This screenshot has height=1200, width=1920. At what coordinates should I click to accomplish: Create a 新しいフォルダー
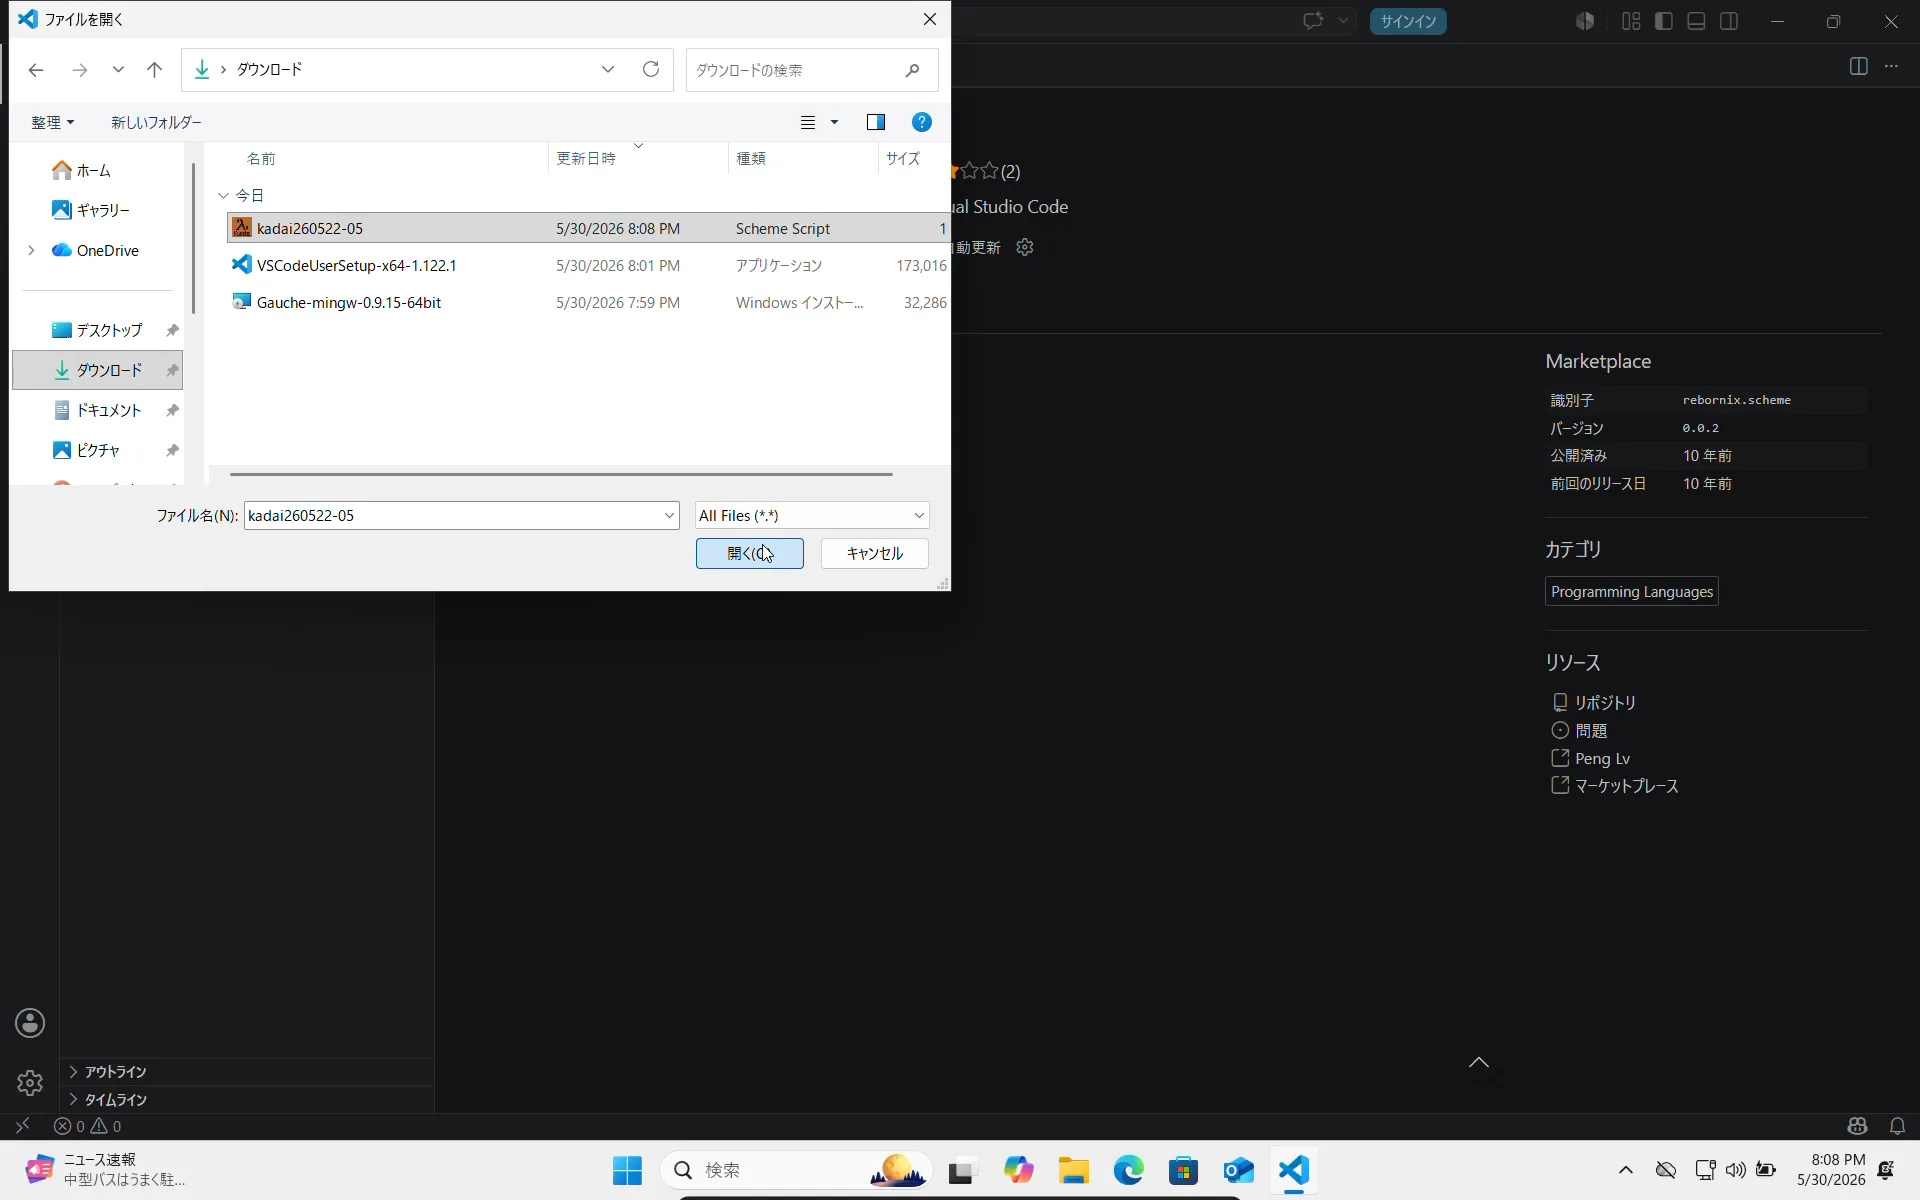[156, 122]
